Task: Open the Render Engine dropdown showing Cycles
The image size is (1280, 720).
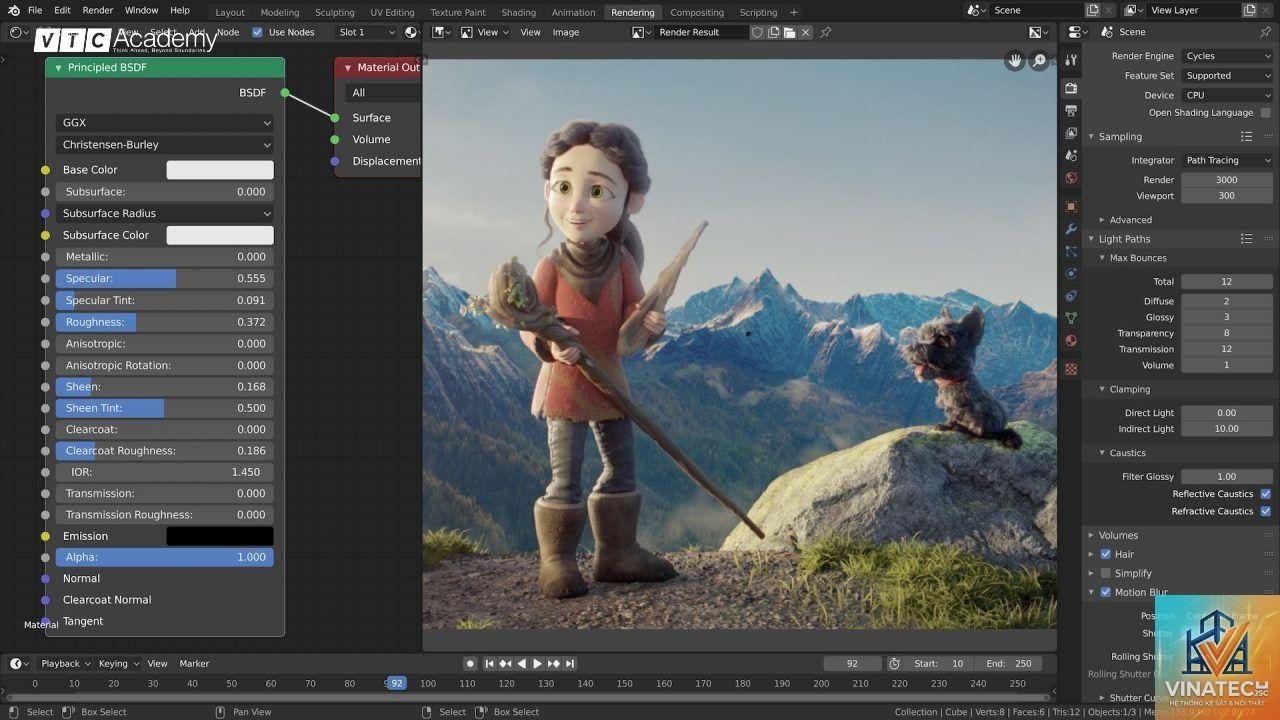Action: tap(1227, 56)
